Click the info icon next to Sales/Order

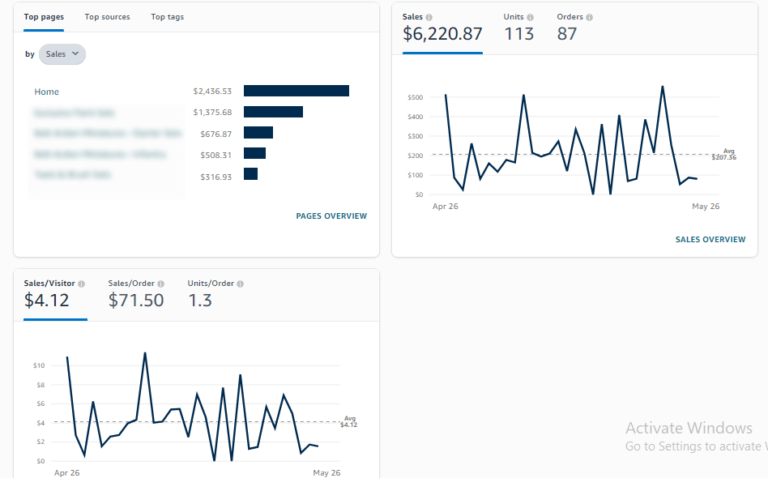coord(161,284)
